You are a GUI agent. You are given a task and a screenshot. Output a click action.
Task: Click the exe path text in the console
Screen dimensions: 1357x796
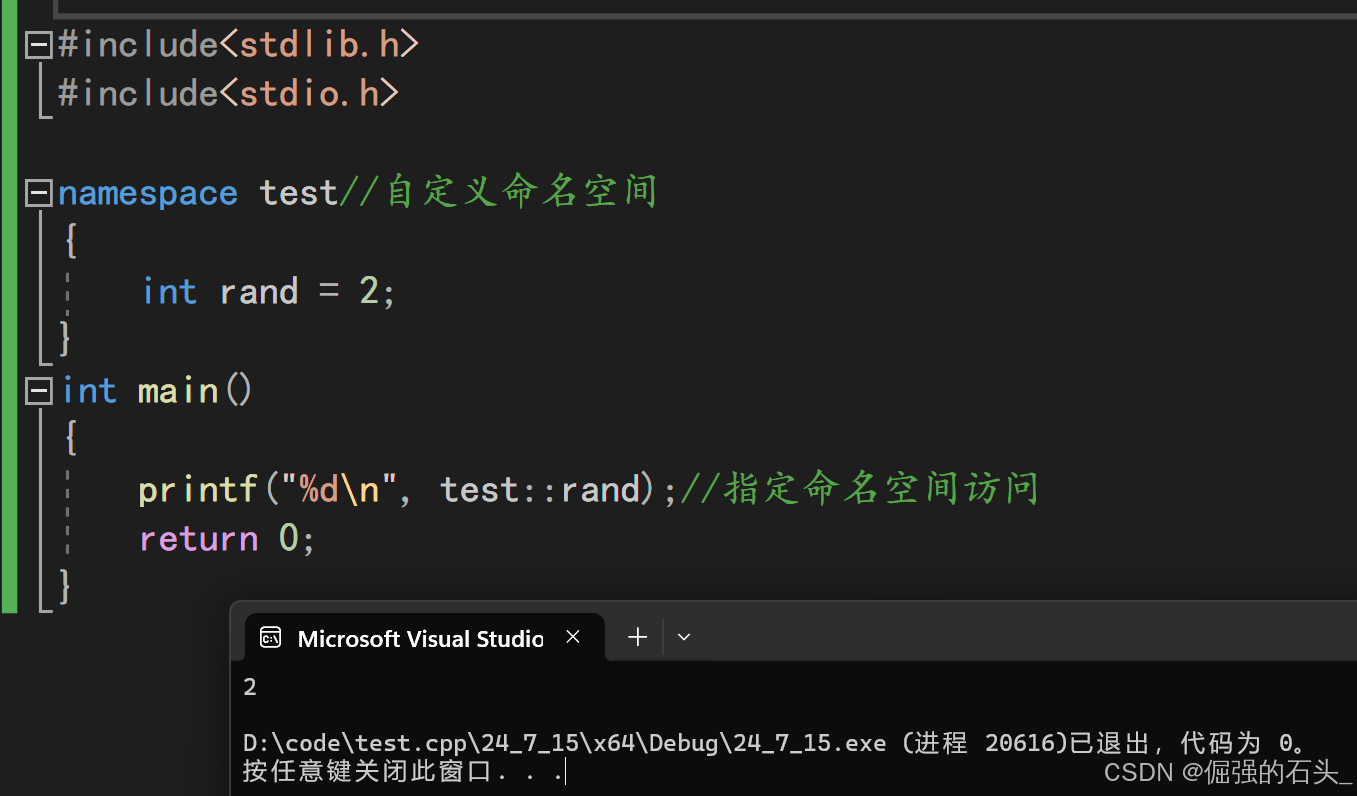point(560,742)
